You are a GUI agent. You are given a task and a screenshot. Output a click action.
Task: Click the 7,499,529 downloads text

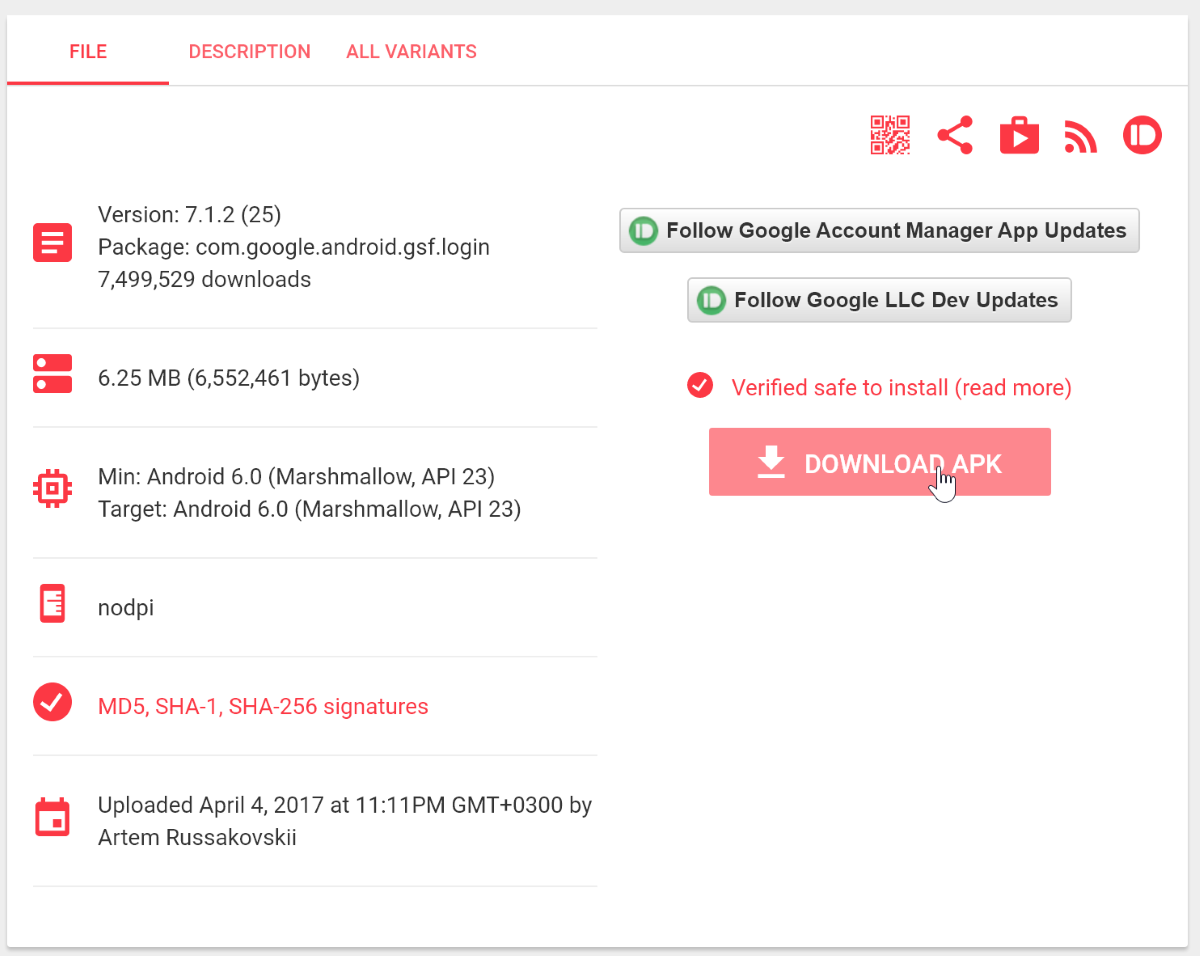205,279
